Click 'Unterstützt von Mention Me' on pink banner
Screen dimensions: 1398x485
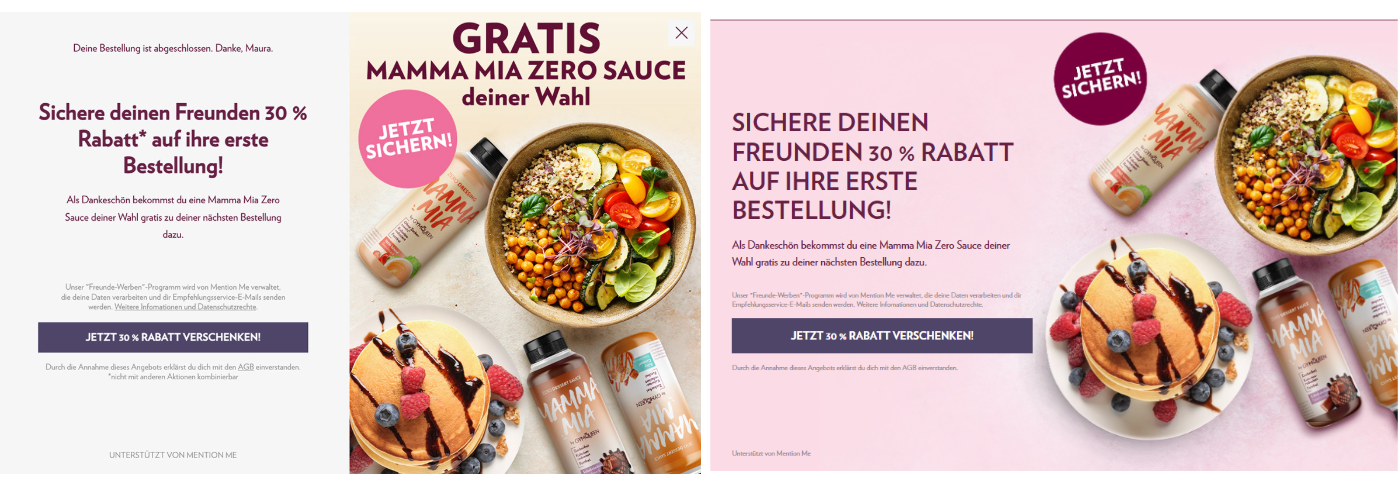click(771, 453)
